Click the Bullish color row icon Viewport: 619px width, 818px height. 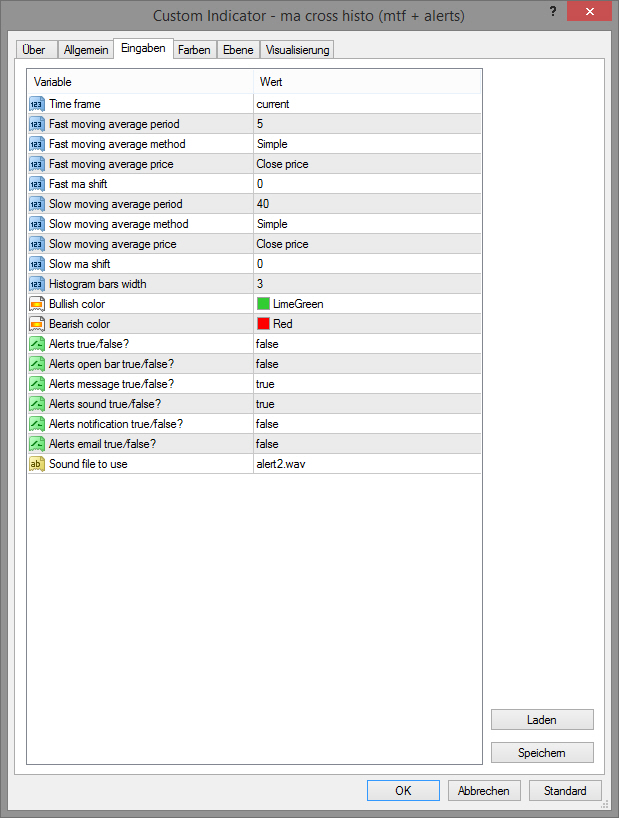pyautogui.click(x=37, y=304)
